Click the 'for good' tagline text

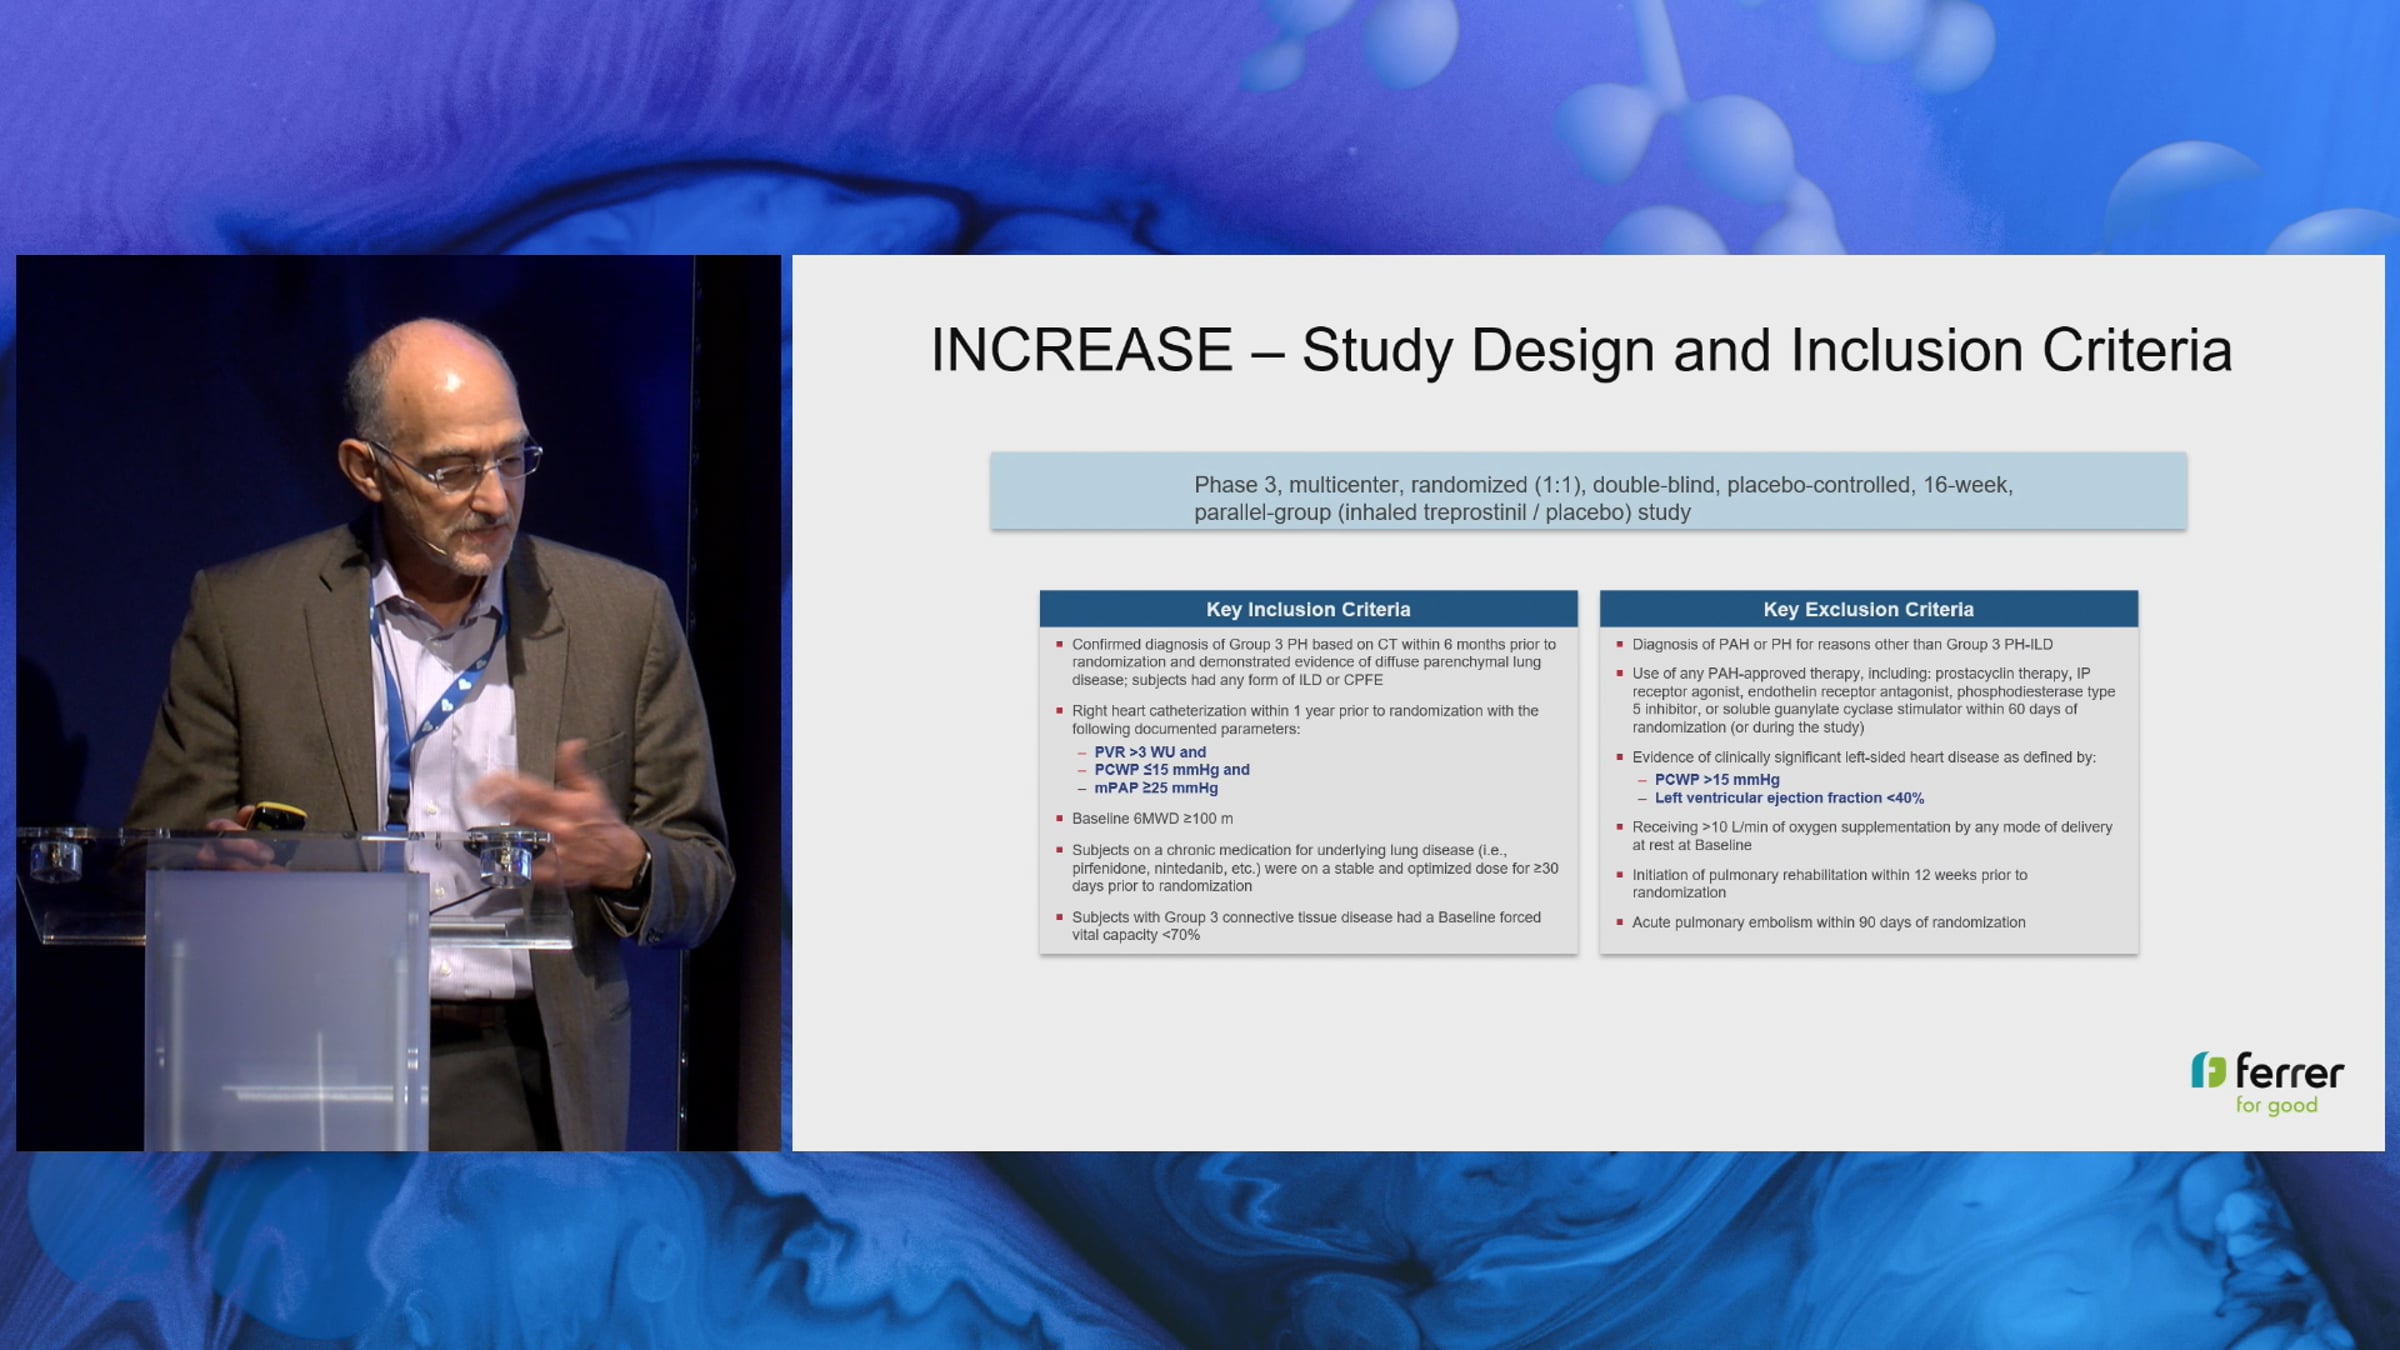[x=2276, y=1105]
